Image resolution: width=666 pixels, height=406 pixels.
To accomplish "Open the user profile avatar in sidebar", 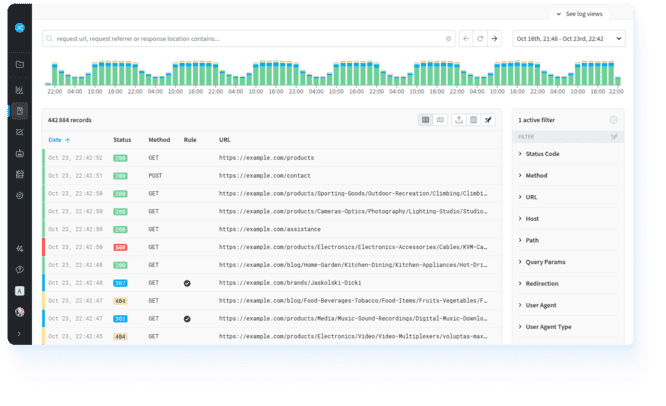I will [20, 312].
